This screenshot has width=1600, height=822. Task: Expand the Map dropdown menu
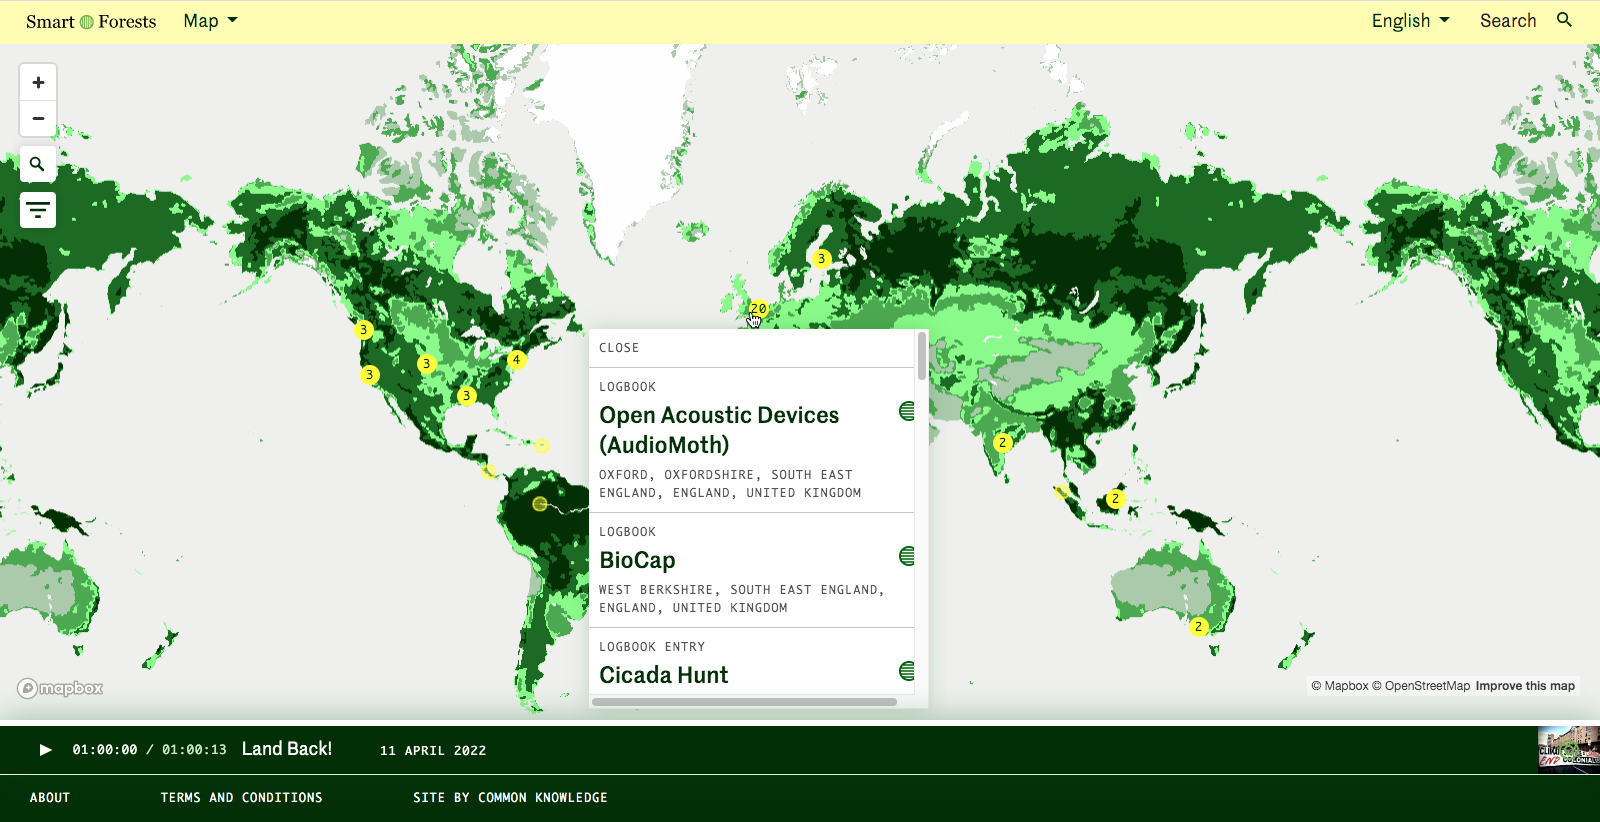[x=210, y=21]
